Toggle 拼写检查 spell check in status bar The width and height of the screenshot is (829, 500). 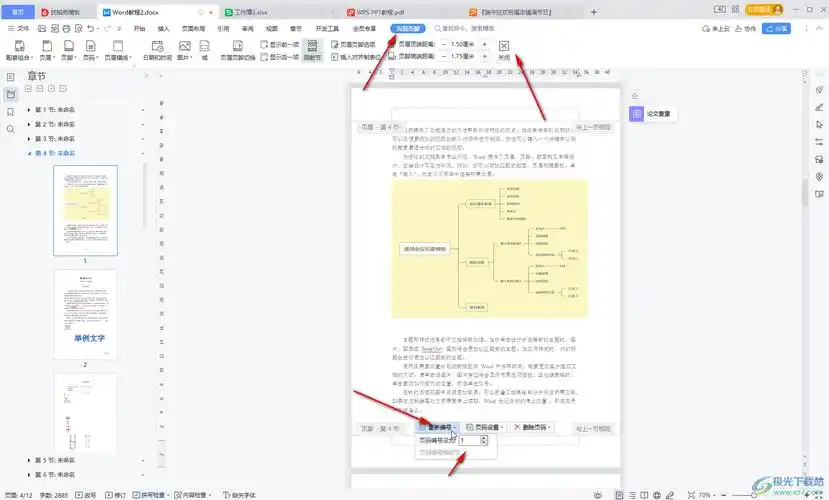pyautogui.click(x=150, y=495)
